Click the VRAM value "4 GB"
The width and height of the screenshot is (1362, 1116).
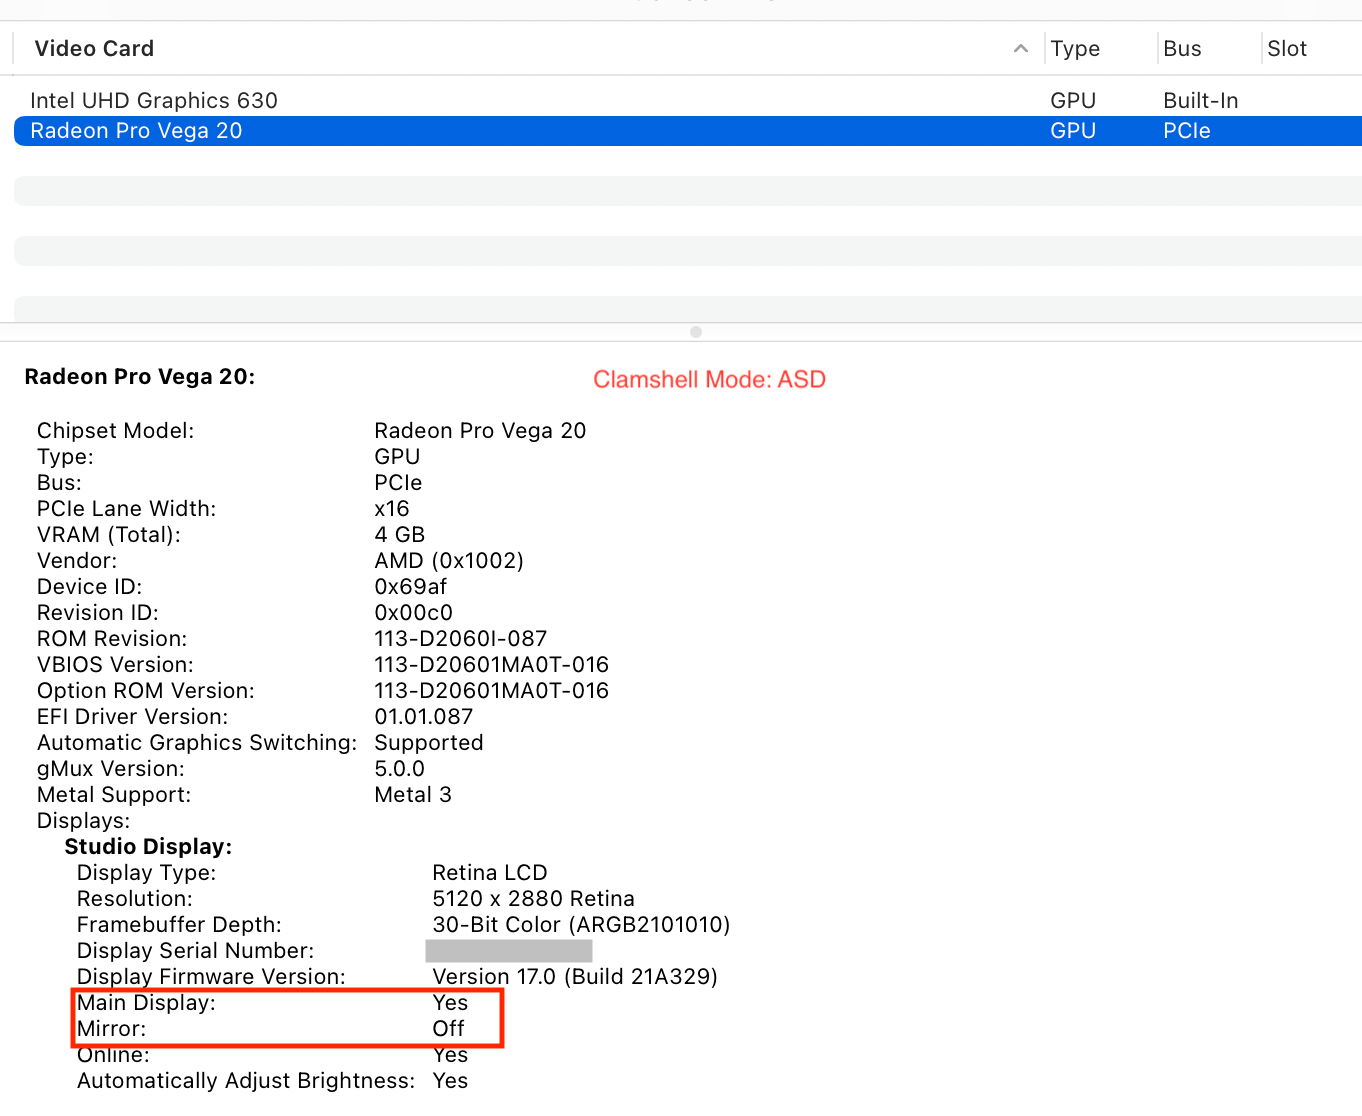click(x=400, y=535)
